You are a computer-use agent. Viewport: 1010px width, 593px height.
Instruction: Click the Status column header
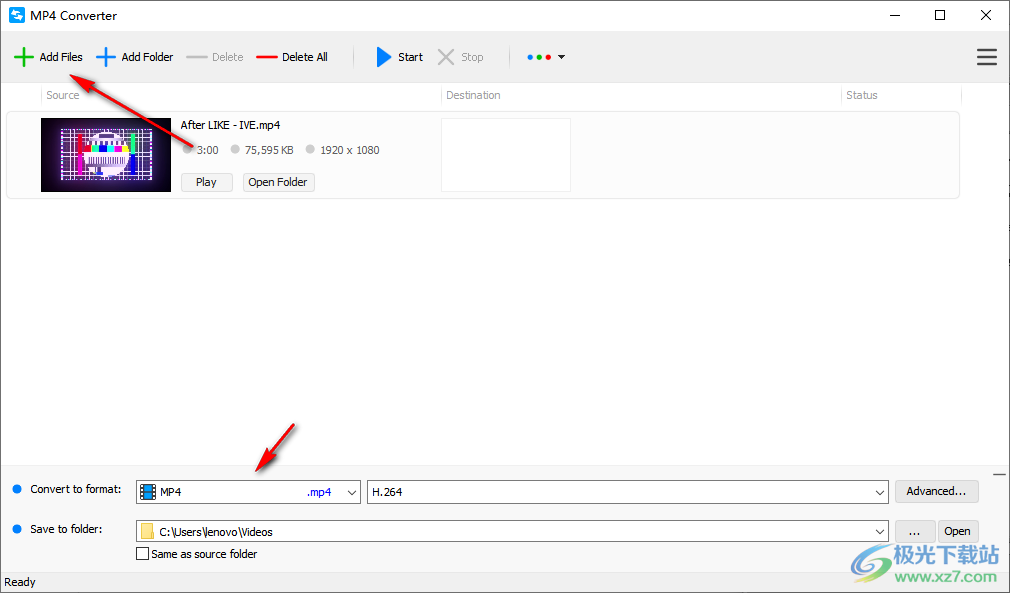[861, 94]
